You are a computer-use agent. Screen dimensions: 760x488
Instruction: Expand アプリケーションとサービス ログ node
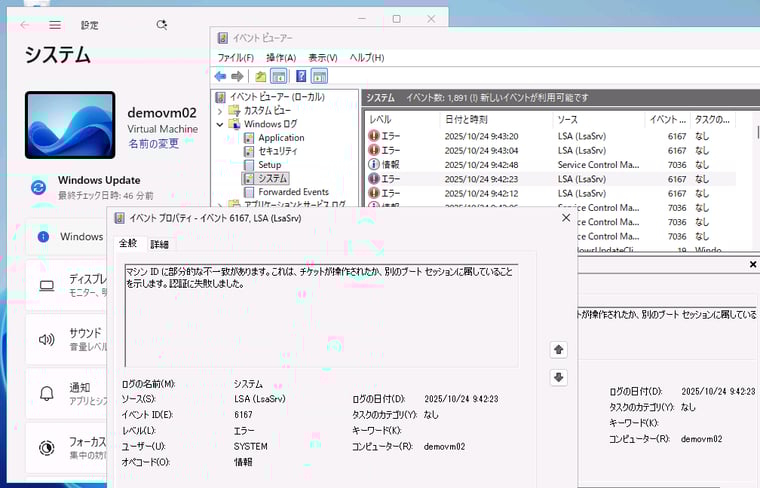pos(220,205)
